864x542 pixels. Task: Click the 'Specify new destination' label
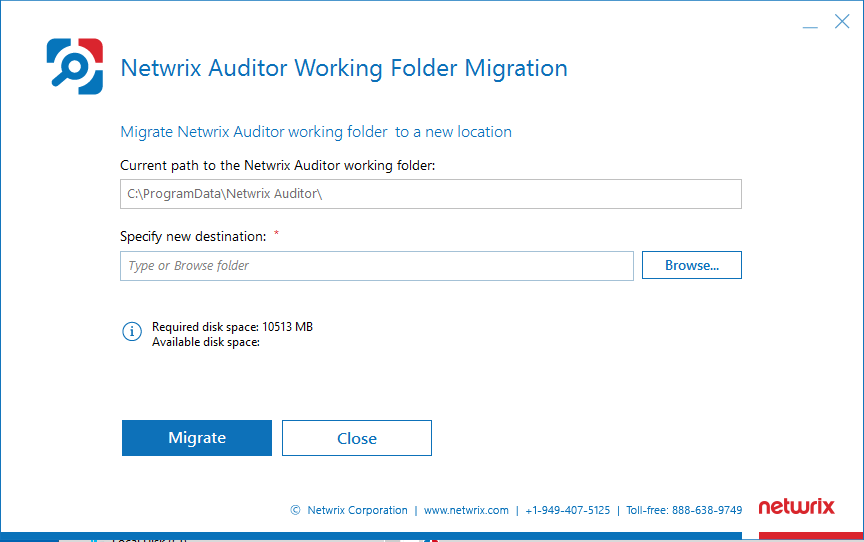click(193, 236)
